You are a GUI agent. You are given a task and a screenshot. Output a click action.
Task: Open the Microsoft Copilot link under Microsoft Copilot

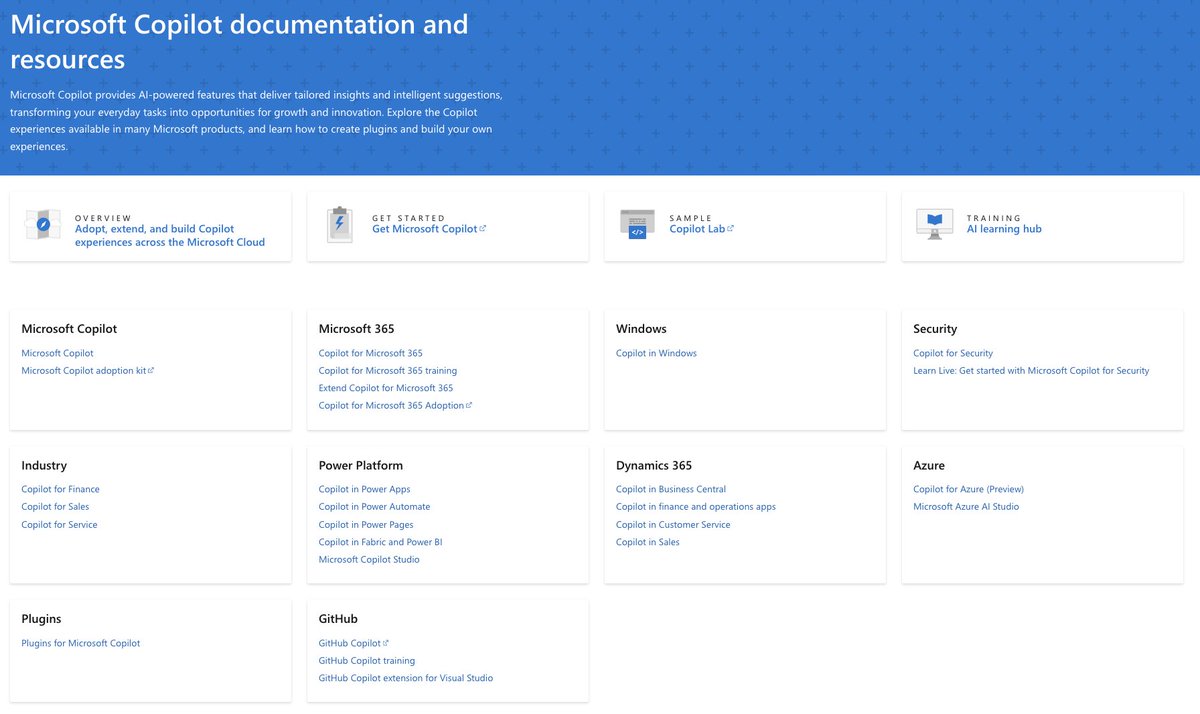[57, 353]
